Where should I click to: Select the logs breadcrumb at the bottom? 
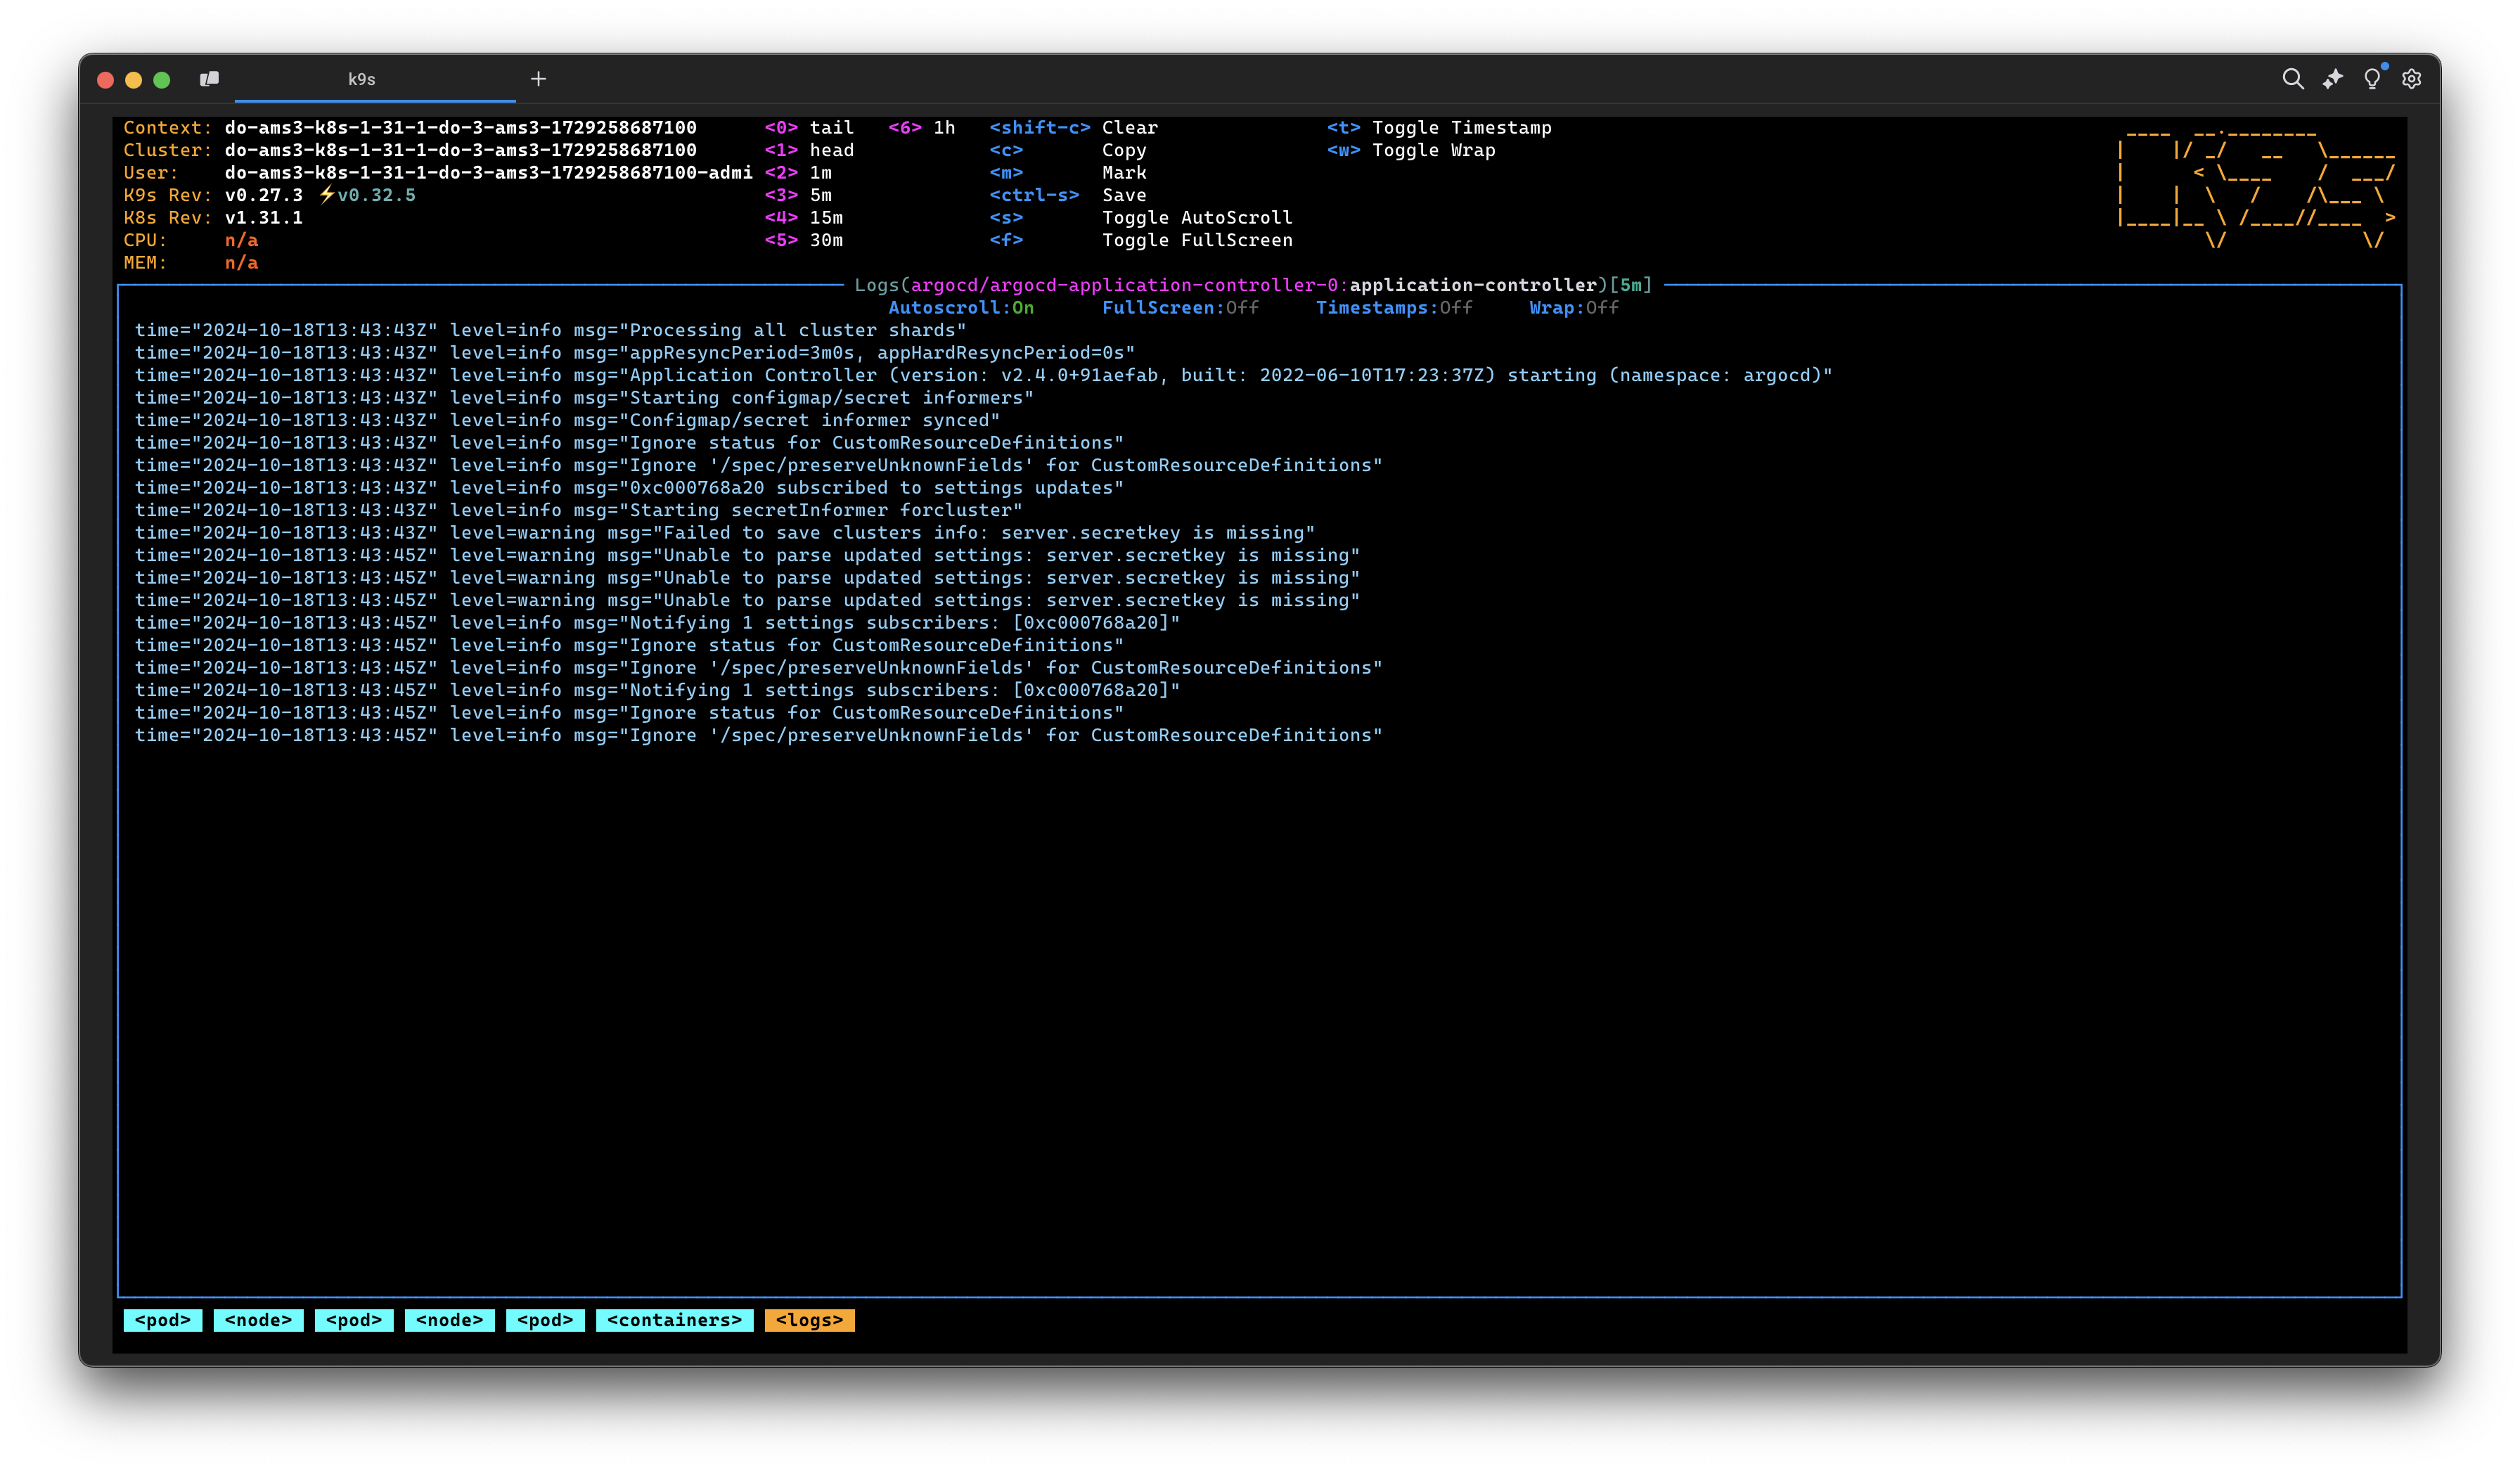click(x=808, y=1320)
